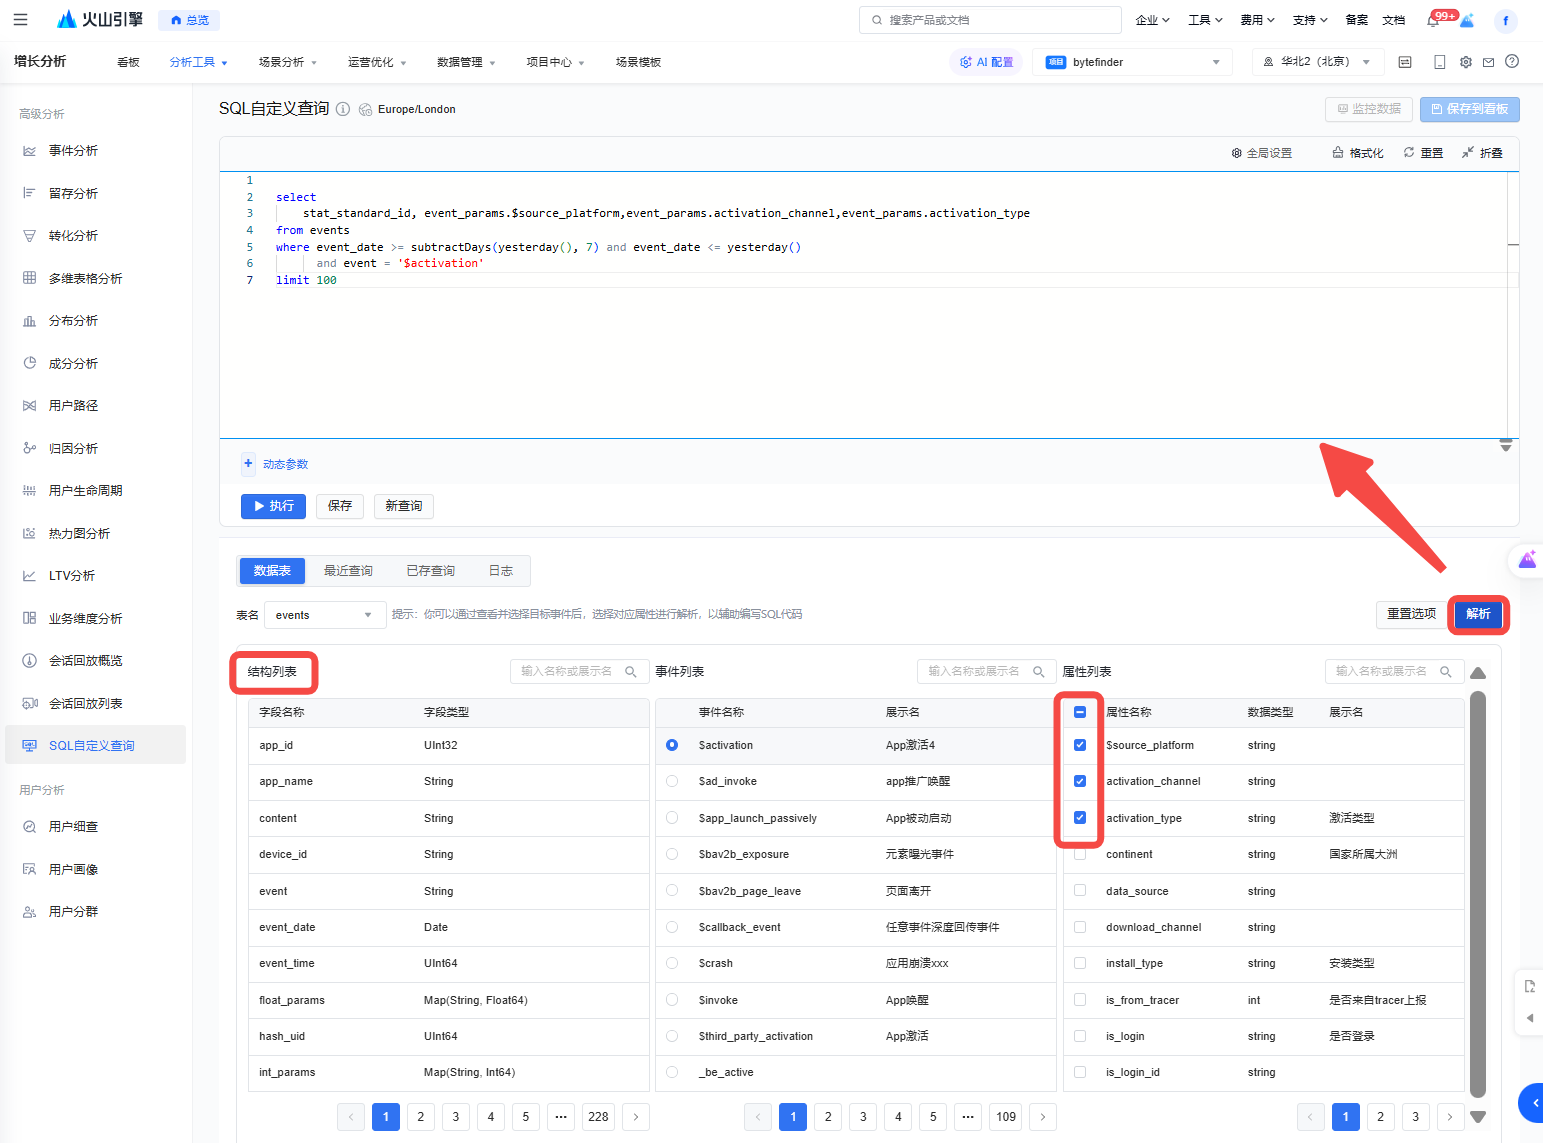This screenshot has width=1543, height=1143.
Task: Click the vertical scrollbar of data table panel
Action: coord(1478,894)
